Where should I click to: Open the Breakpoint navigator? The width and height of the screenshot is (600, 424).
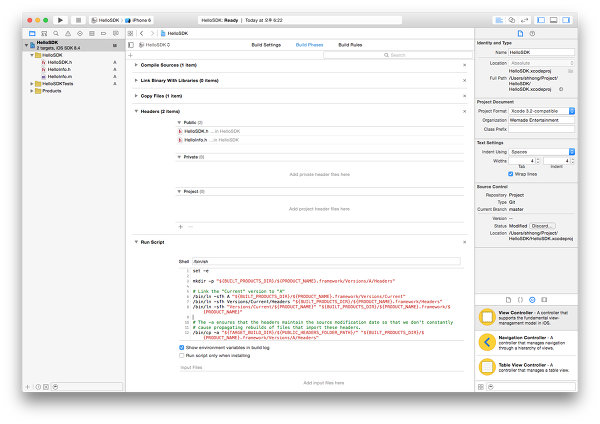point(103,34)
